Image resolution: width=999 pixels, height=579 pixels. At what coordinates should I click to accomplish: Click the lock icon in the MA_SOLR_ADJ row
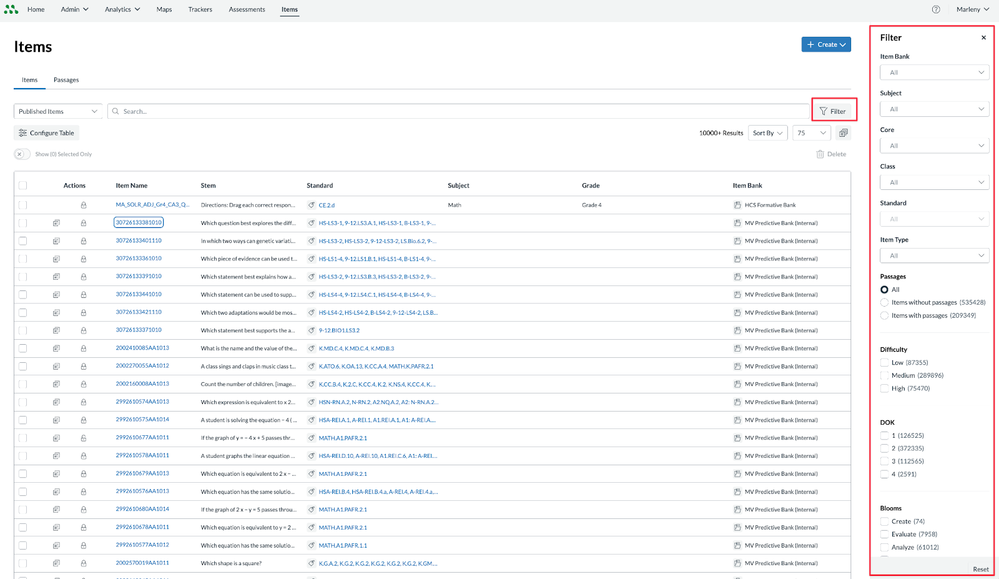[x=84, y=204]
